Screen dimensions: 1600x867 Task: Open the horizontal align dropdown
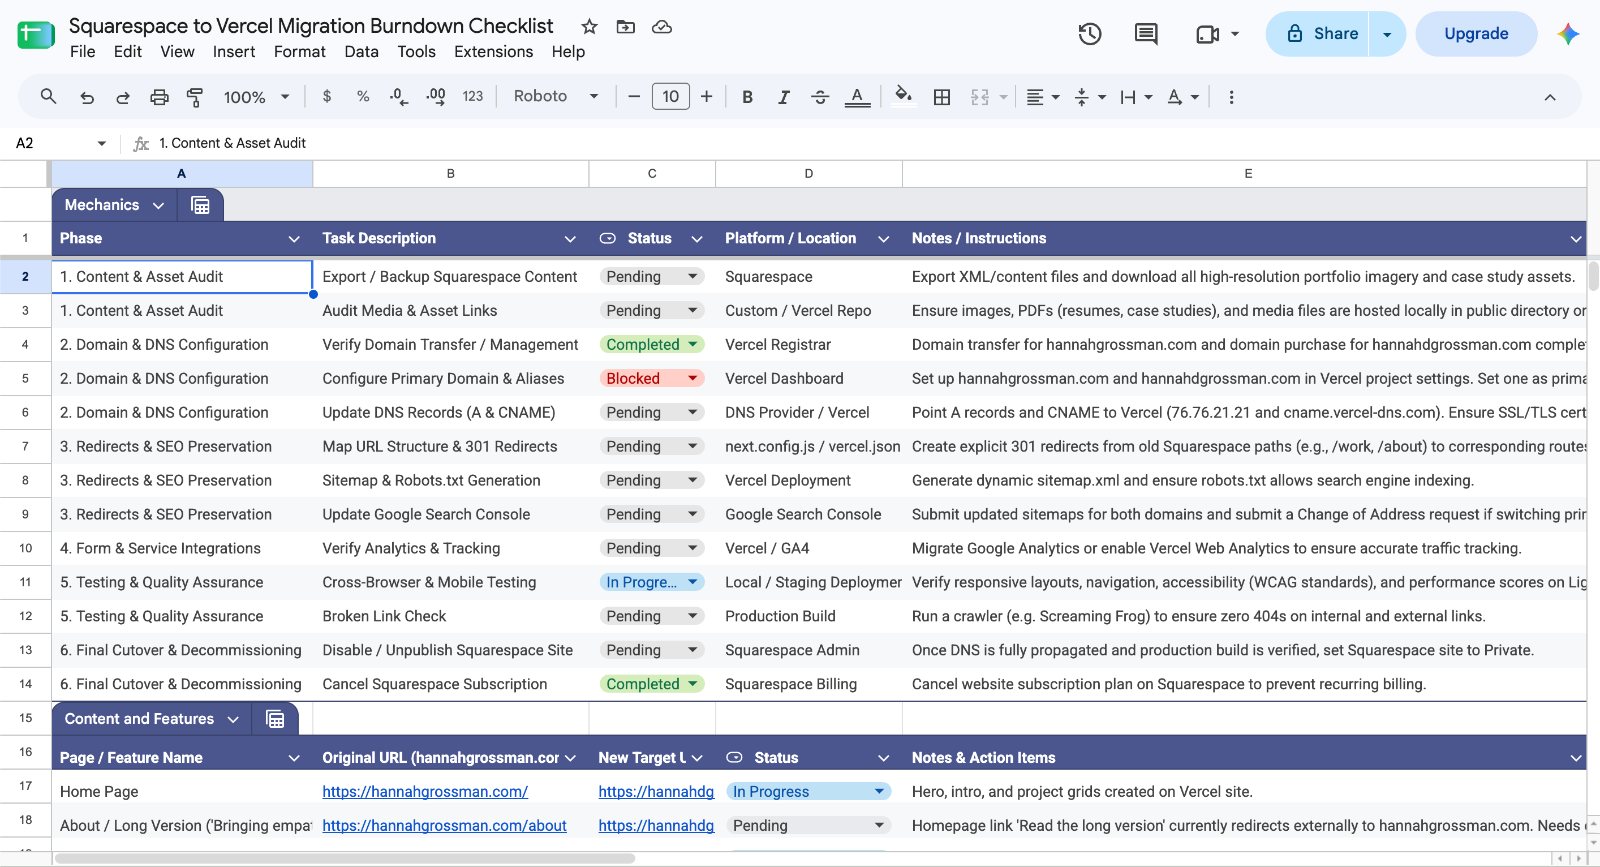pos(1042,97)
